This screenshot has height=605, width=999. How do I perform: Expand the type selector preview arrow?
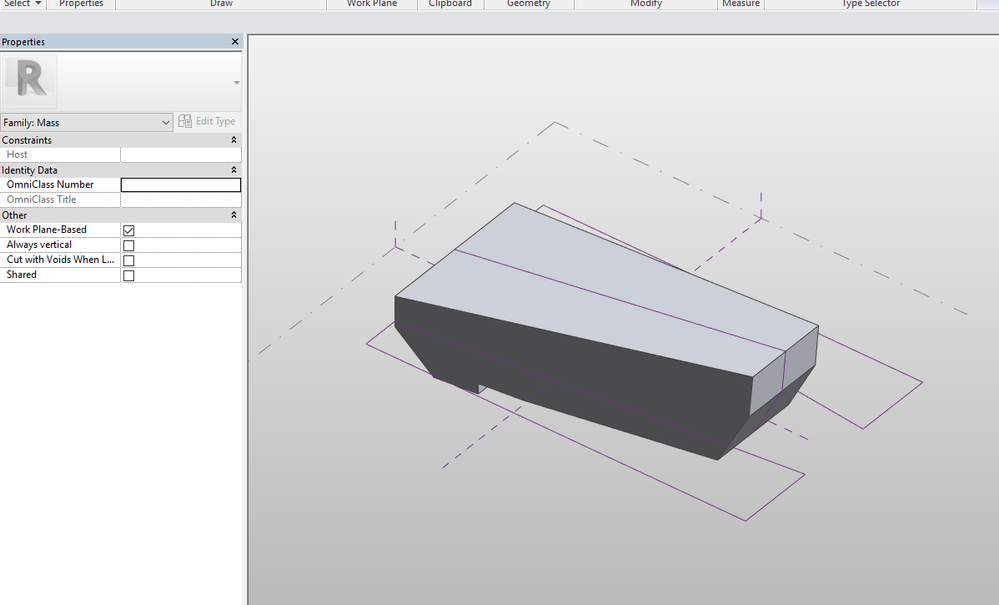click(237, 82)
